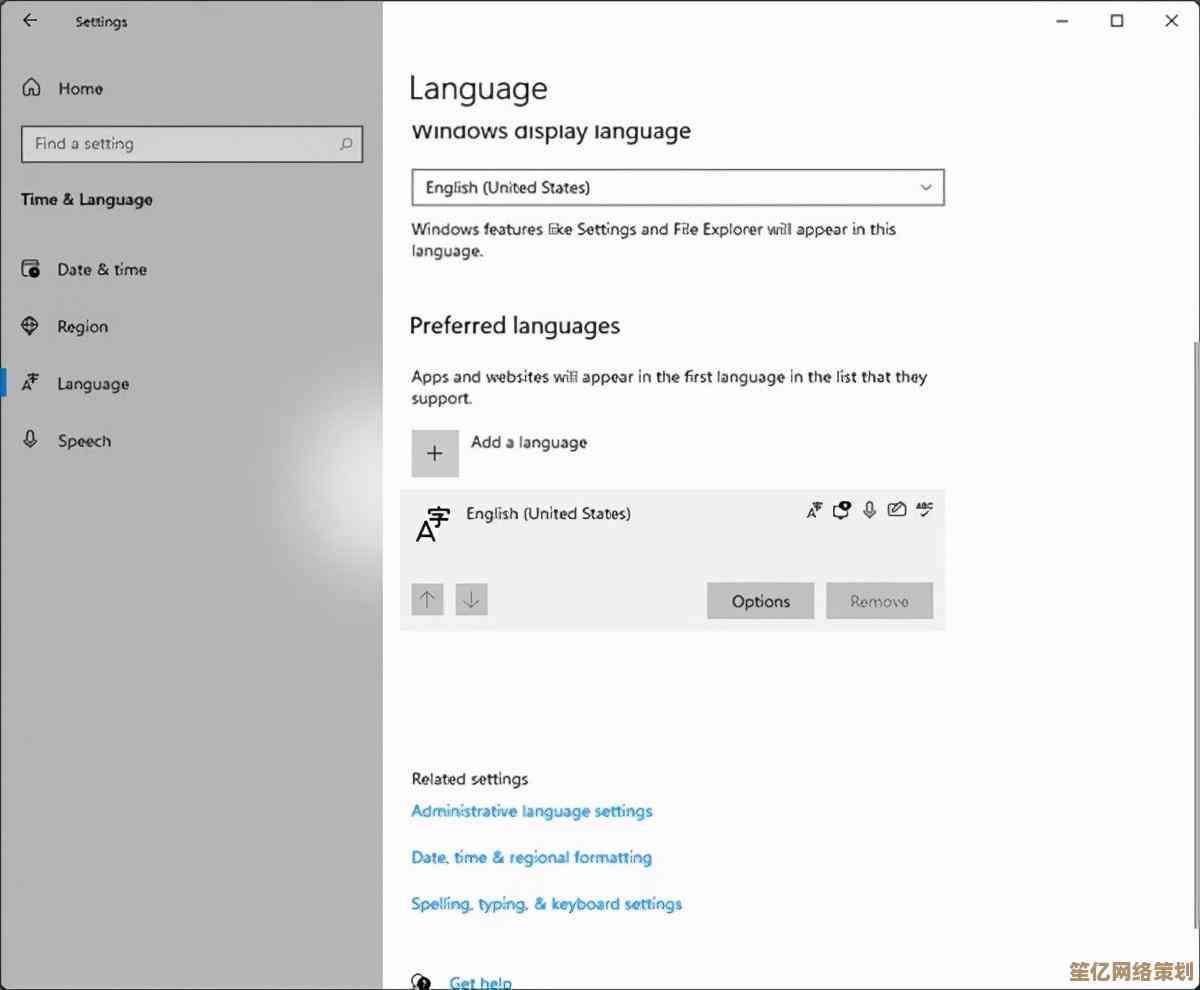
Task: Move language down with arrow button
Action: [472, 600]
